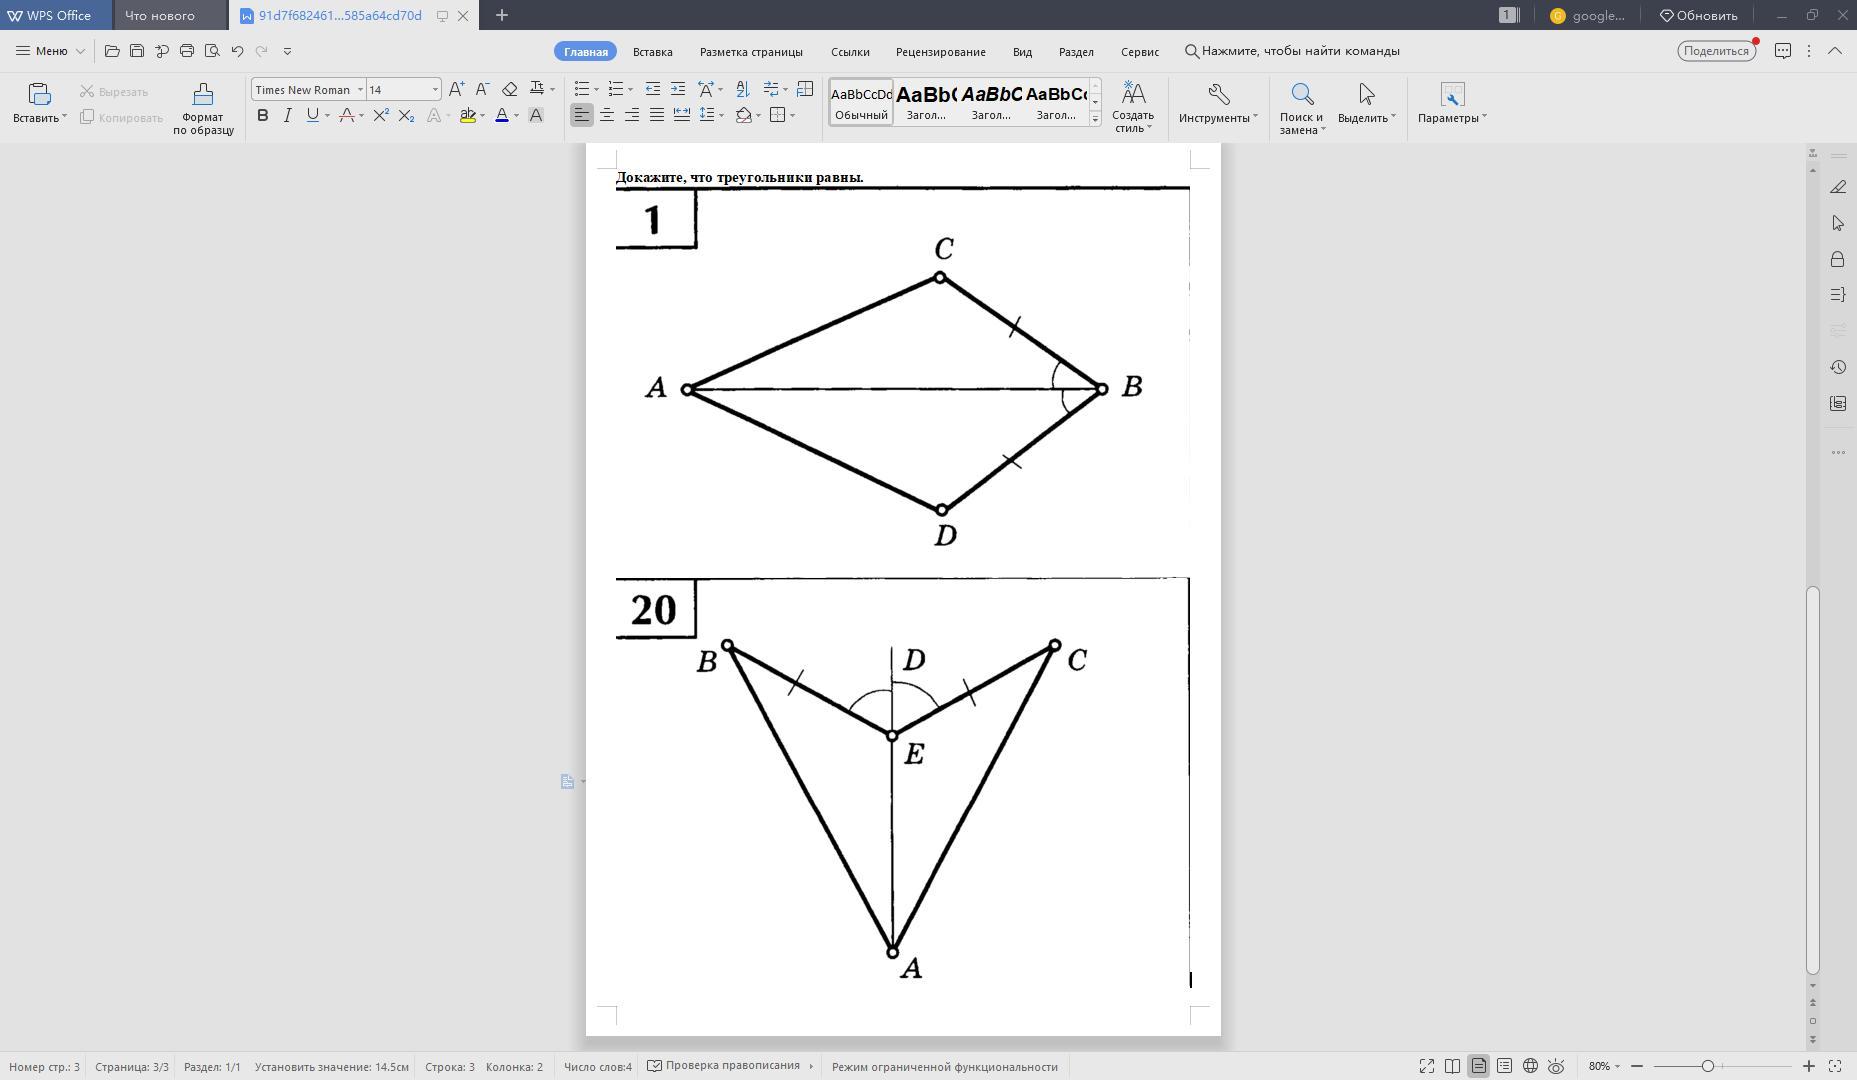The height and width of the screenshot is (1080, 1857).
Task: Set right paragraph alignment
Action: coord(632,116)
